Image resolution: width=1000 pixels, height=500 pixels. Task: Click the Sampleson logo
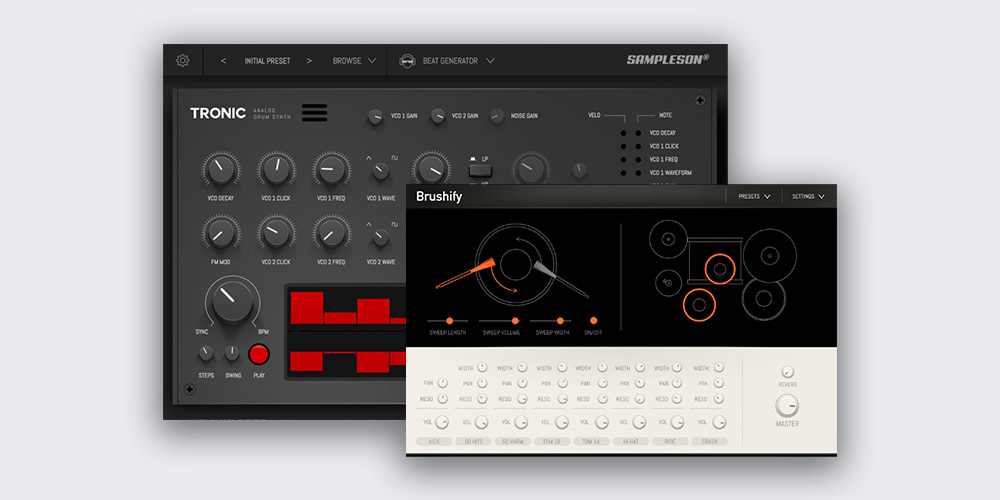668,59
